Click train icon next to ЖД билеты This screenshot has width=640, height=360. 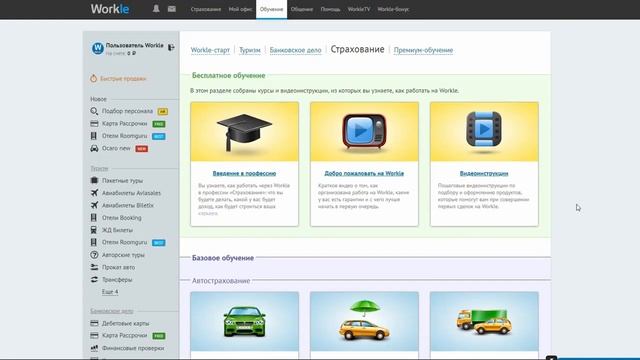point(94,230)
